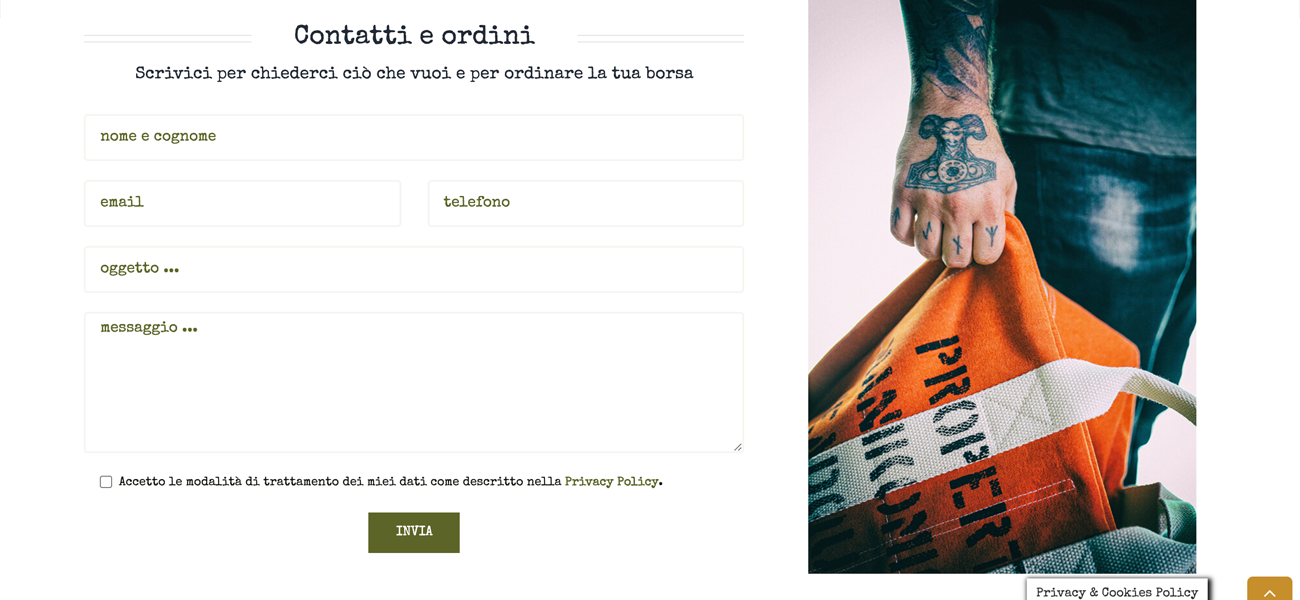Click the Contatti e ordini heading
Image resolution: width=1300 pixels, height=600 pixels.
pos(414,36)
